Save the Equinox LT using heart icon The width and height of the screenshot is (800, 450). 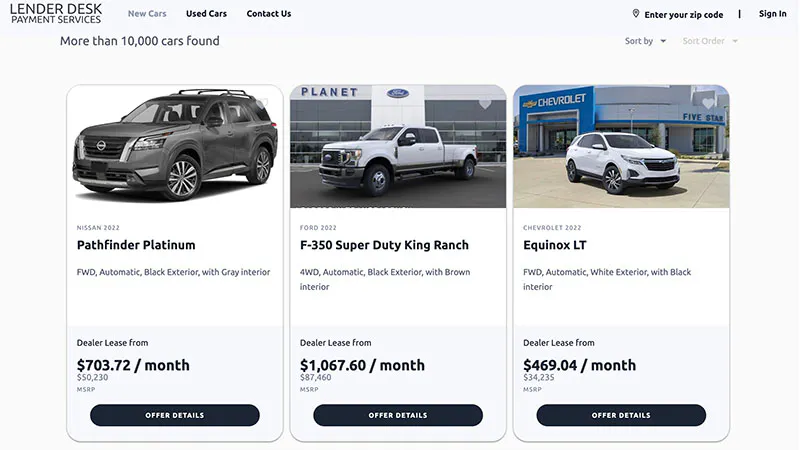(x=708, y=103)
